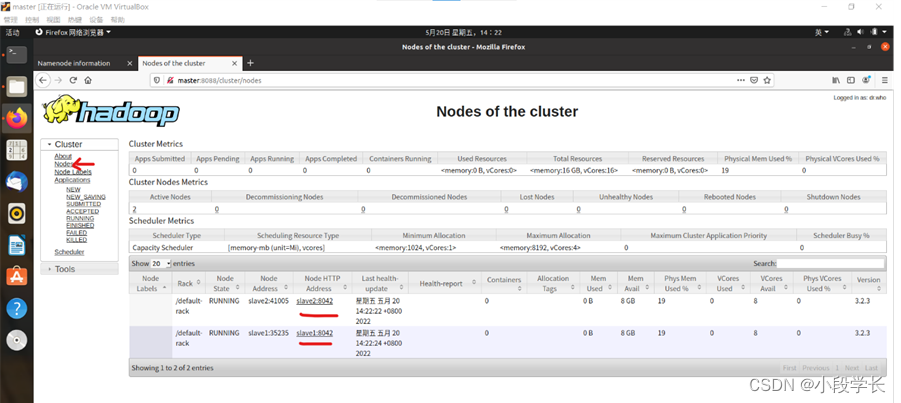The image size is (901, 403).
Task: Open the Firefox app menu in top bar
Action: click(x=73, y=32)
